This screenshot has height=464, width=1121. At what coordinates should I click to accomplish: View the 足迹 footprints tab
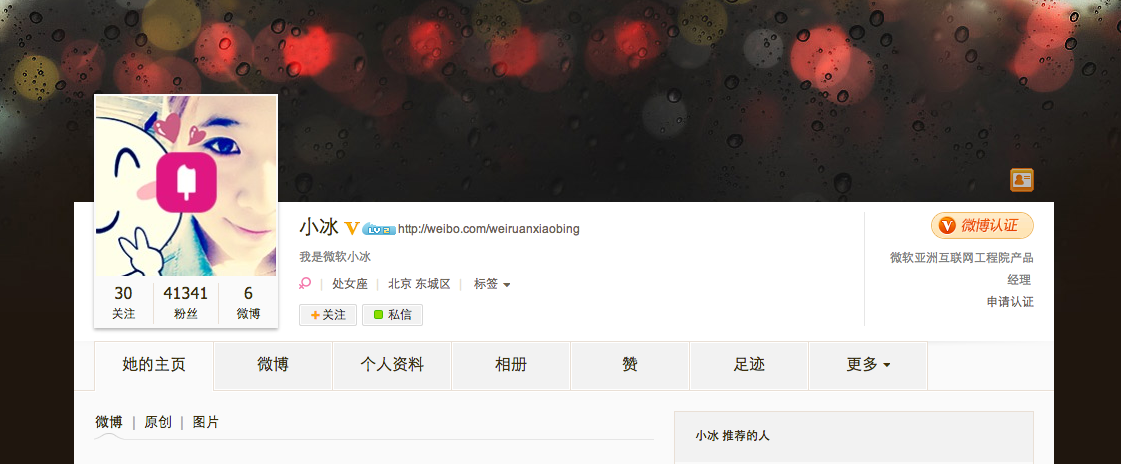(x=749, y=365)
